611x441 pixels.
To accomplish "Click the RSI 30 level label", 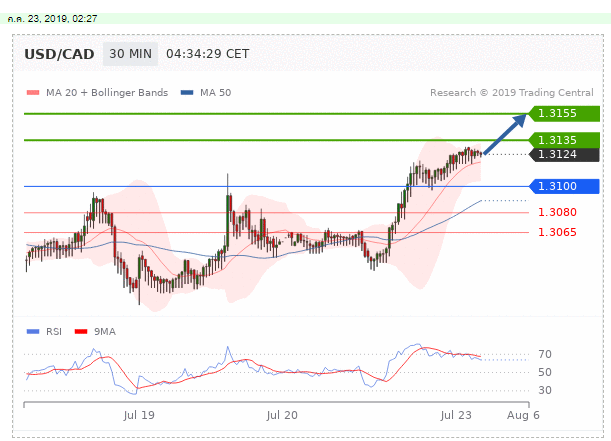I will [x=545, y=390].
